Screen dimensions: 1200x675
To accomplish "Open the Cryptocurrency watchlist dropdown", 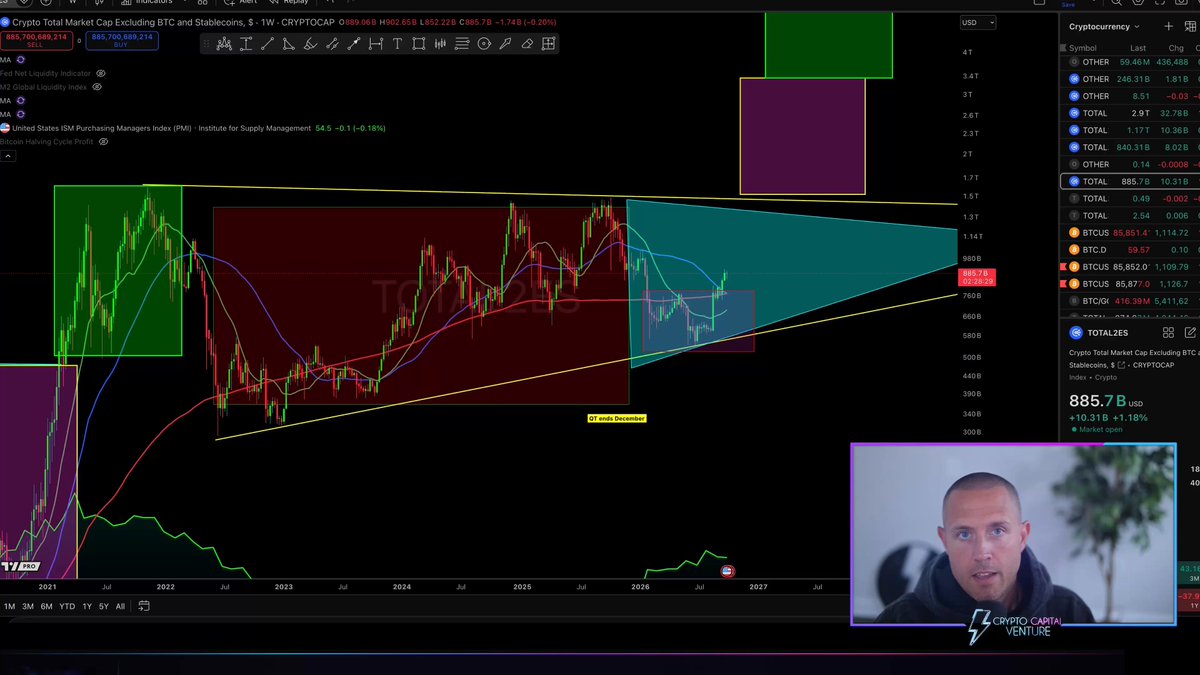I will (x=1104, y=26).
